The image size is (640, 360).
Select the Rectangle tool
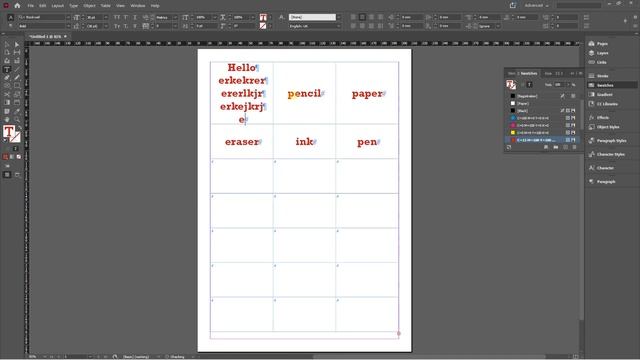coord(17,86)
